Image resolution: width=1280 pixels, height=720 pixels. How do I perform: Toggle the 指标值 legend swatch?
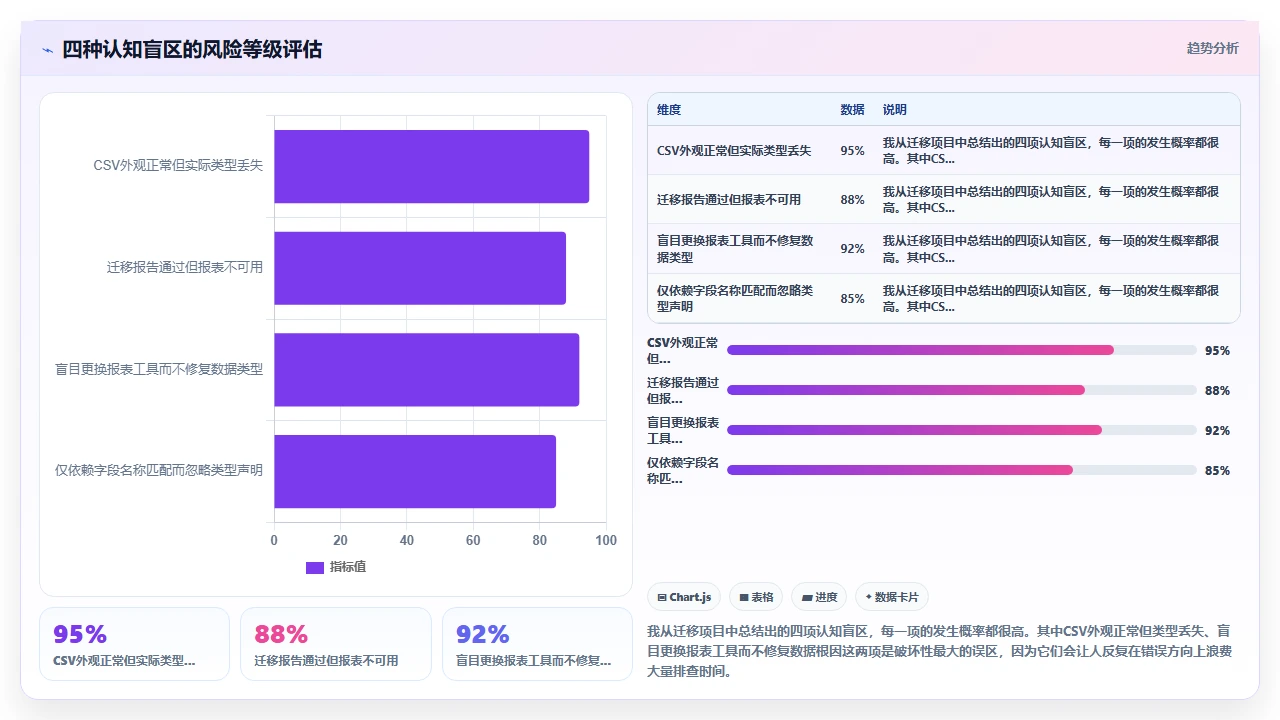point(315,567)
